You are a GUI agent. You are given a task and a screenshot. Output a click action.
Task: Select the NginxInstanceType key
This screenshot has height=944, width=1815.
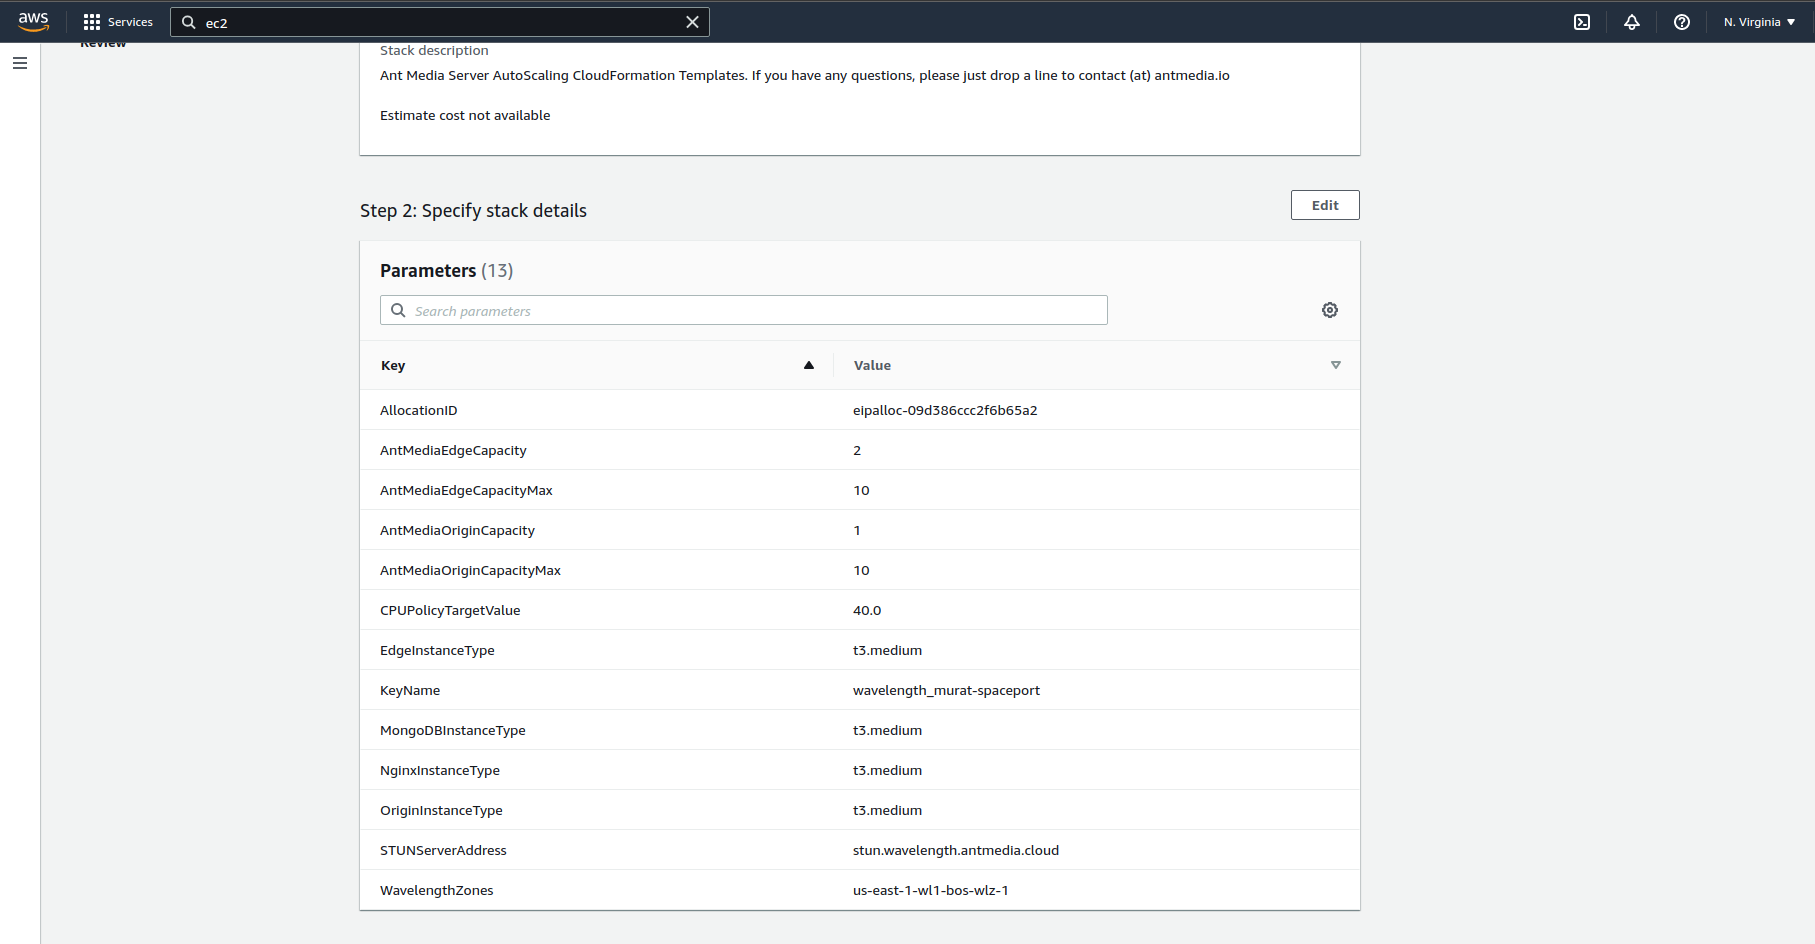tap(440, 770)
